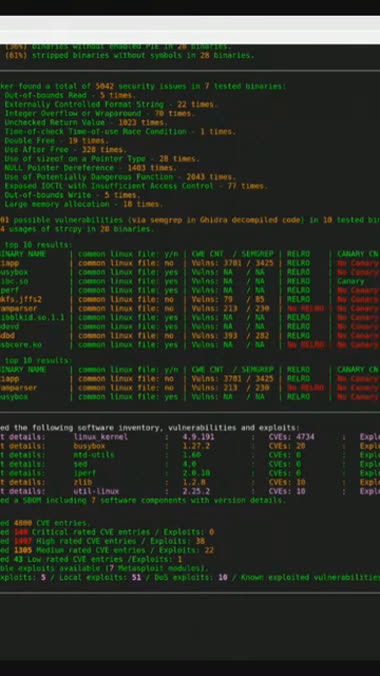This screenshot has height=676, width=380.
Task: Select 'Out-of-bounds Write - 5 times' entry
Action: point(72,195)
